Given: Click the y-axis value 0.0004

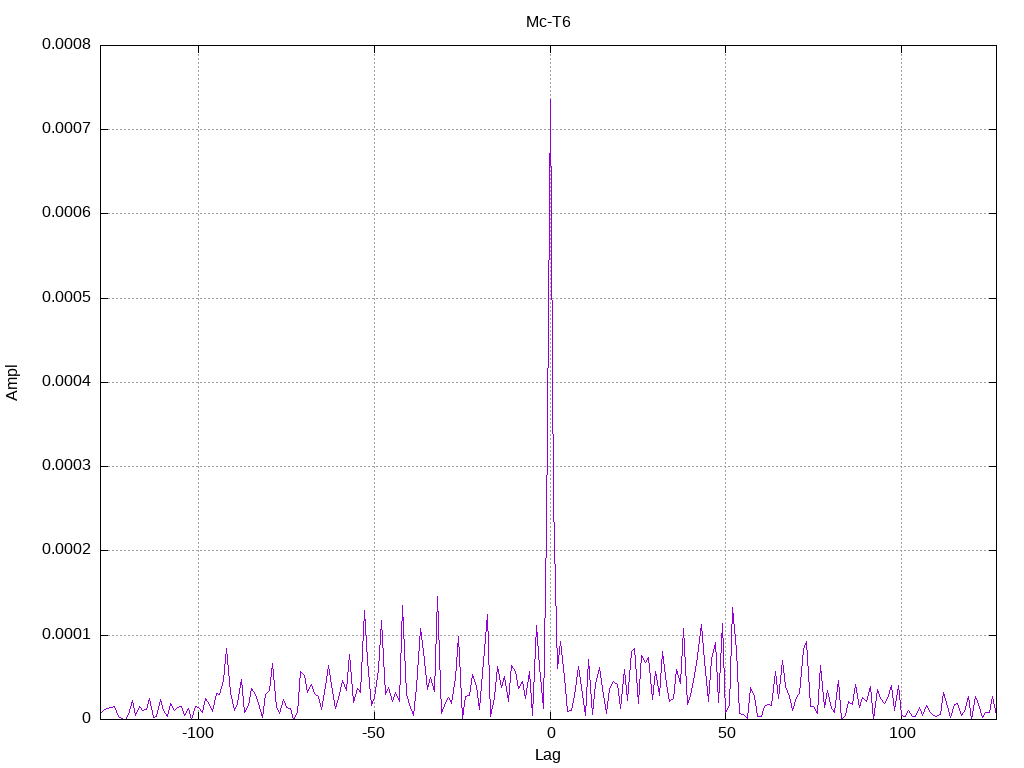Looking at the screenshot, I should pyautogui.click(x=67, y=381).
